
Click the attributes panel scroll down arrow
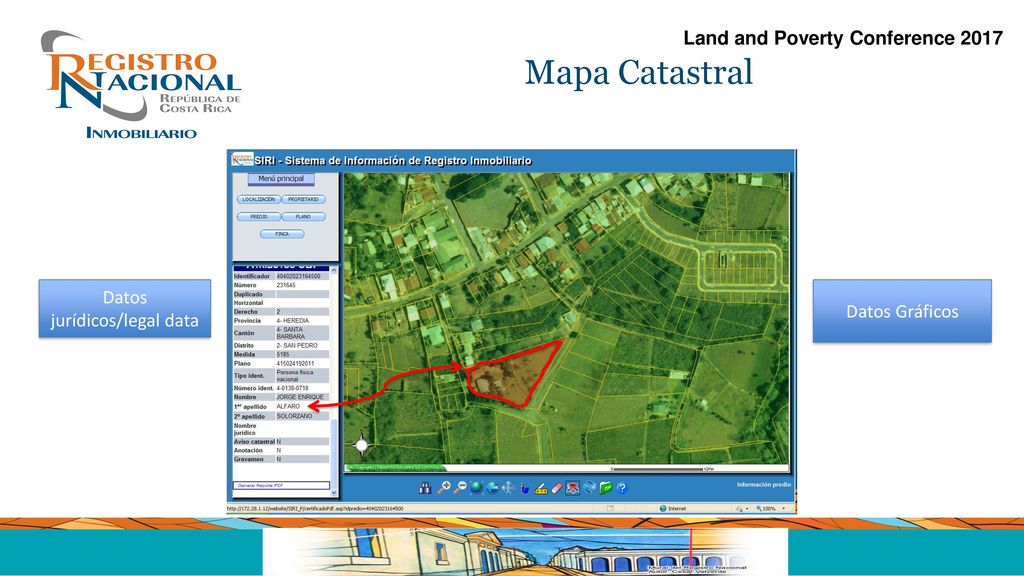pyautogui.click(x=334, y=493)
